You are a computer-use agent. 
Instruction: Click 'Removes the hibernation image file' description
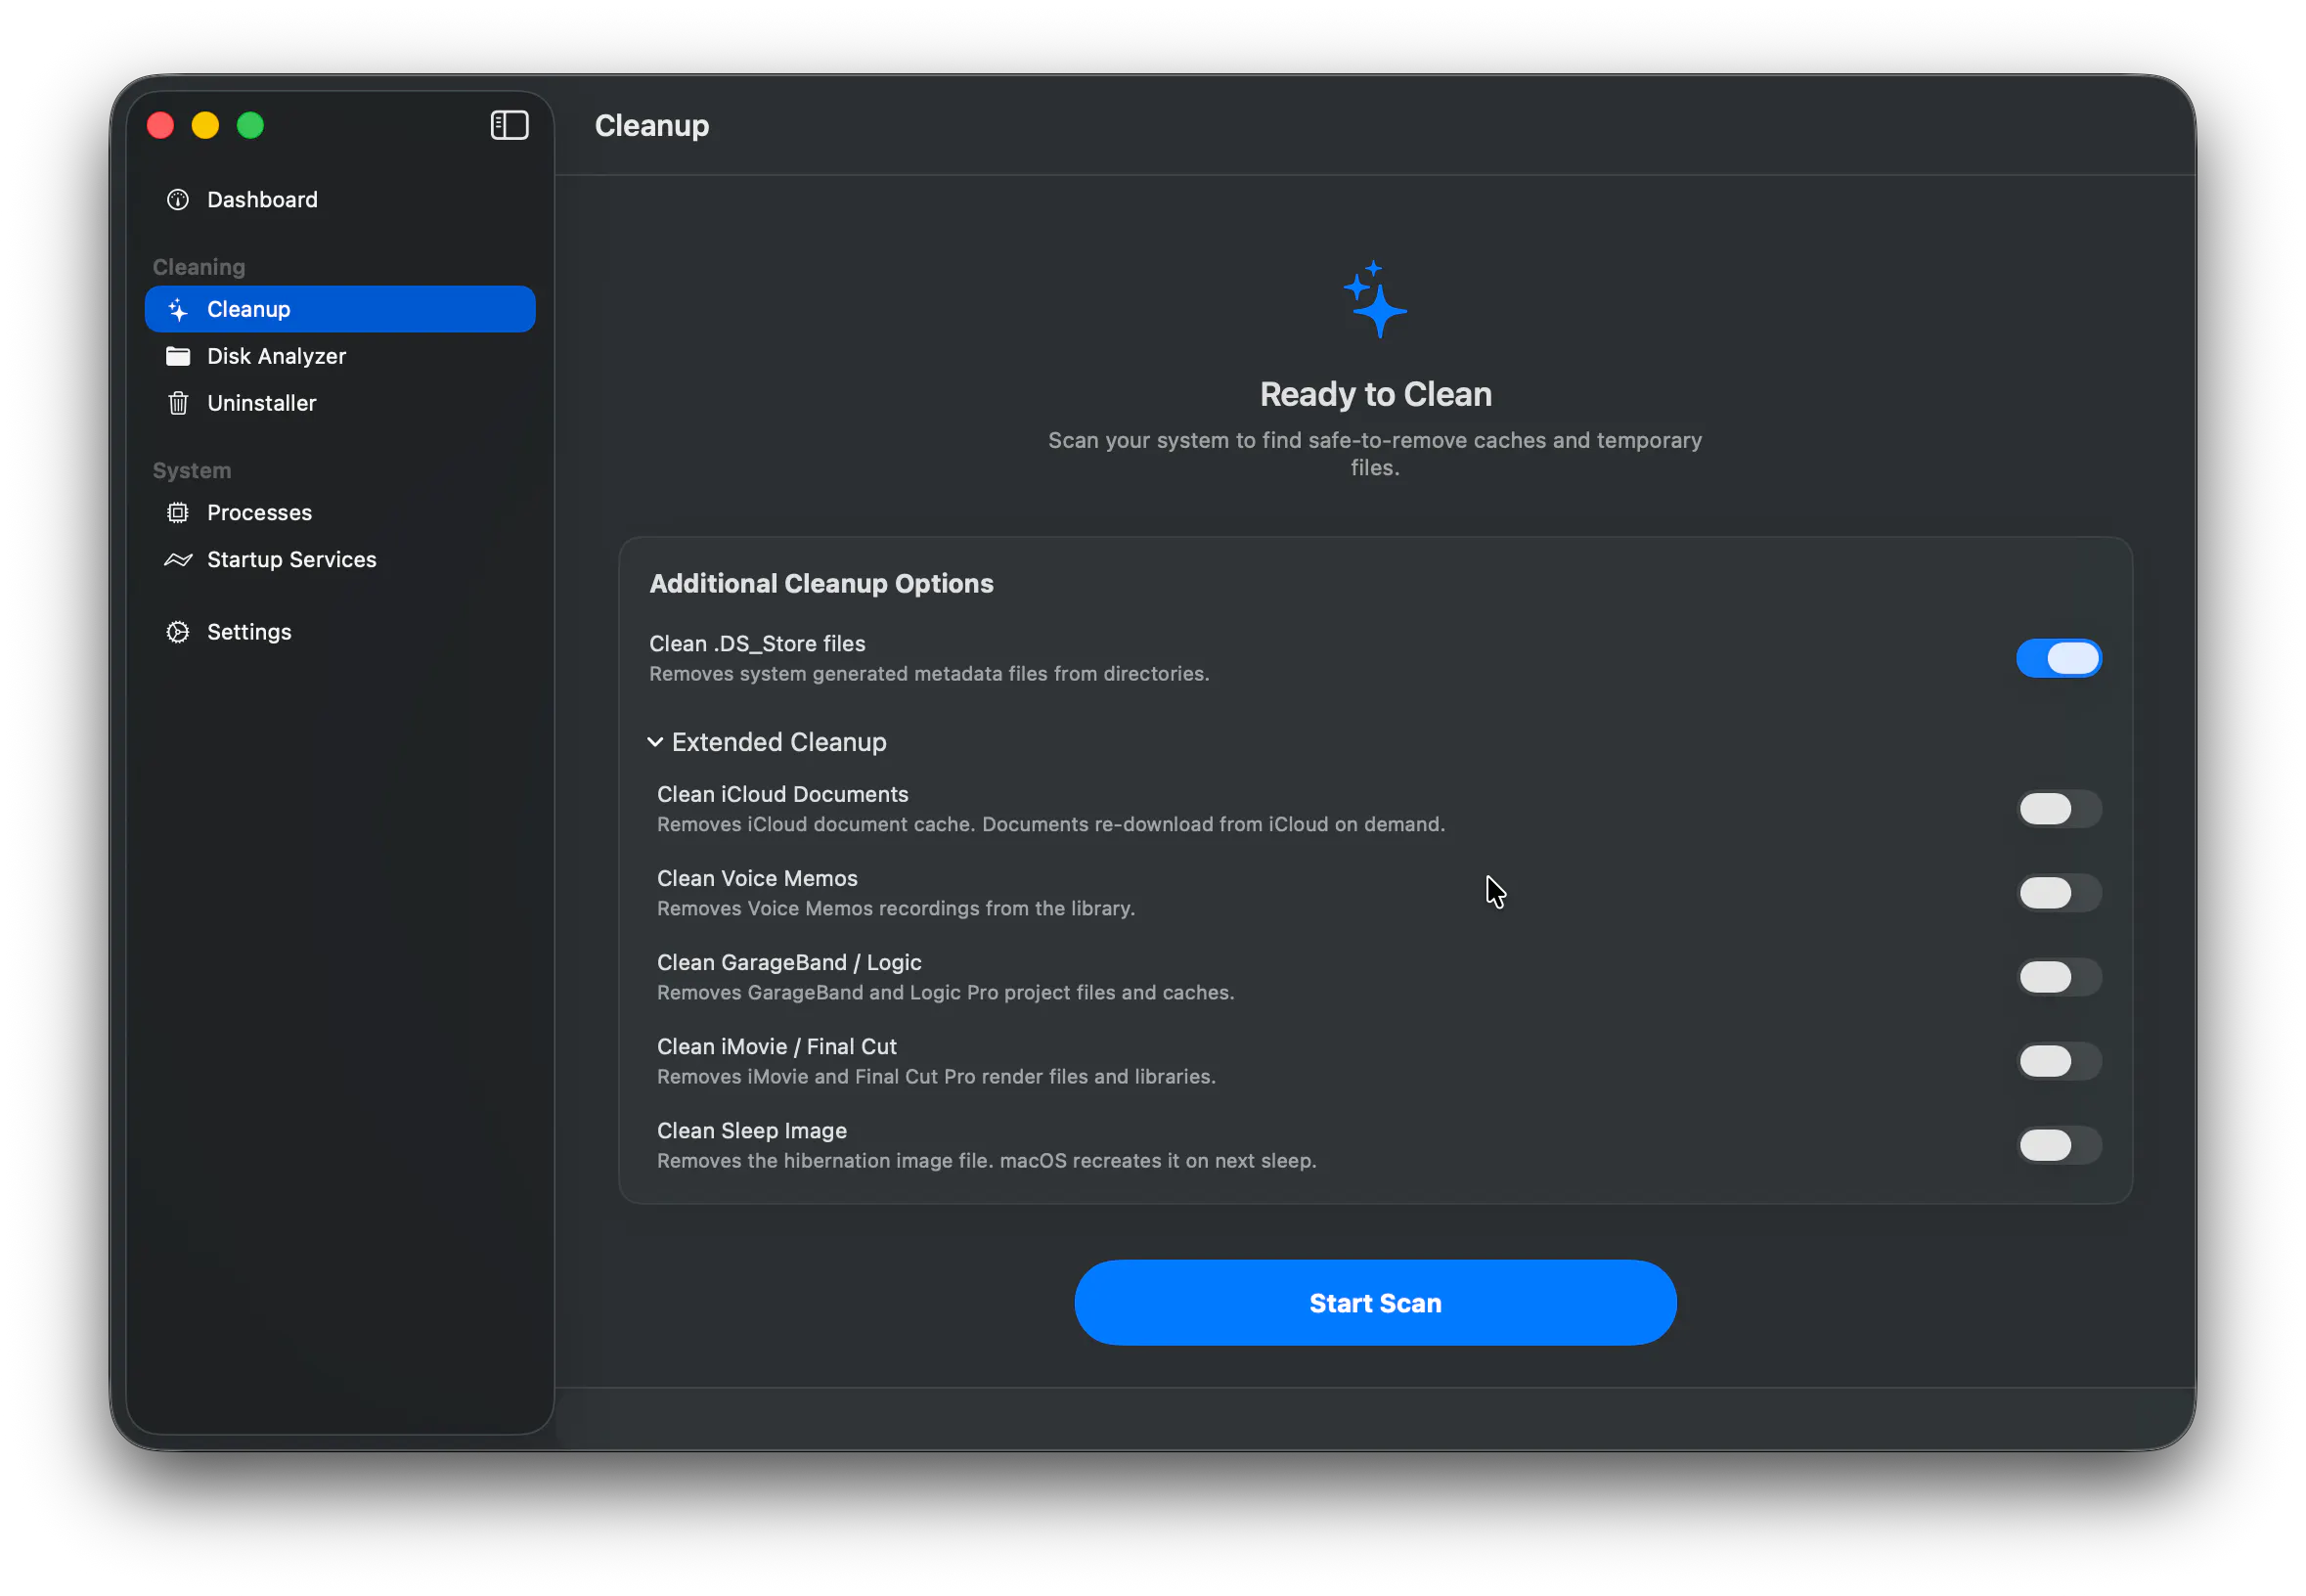(x=986, y=1160)
